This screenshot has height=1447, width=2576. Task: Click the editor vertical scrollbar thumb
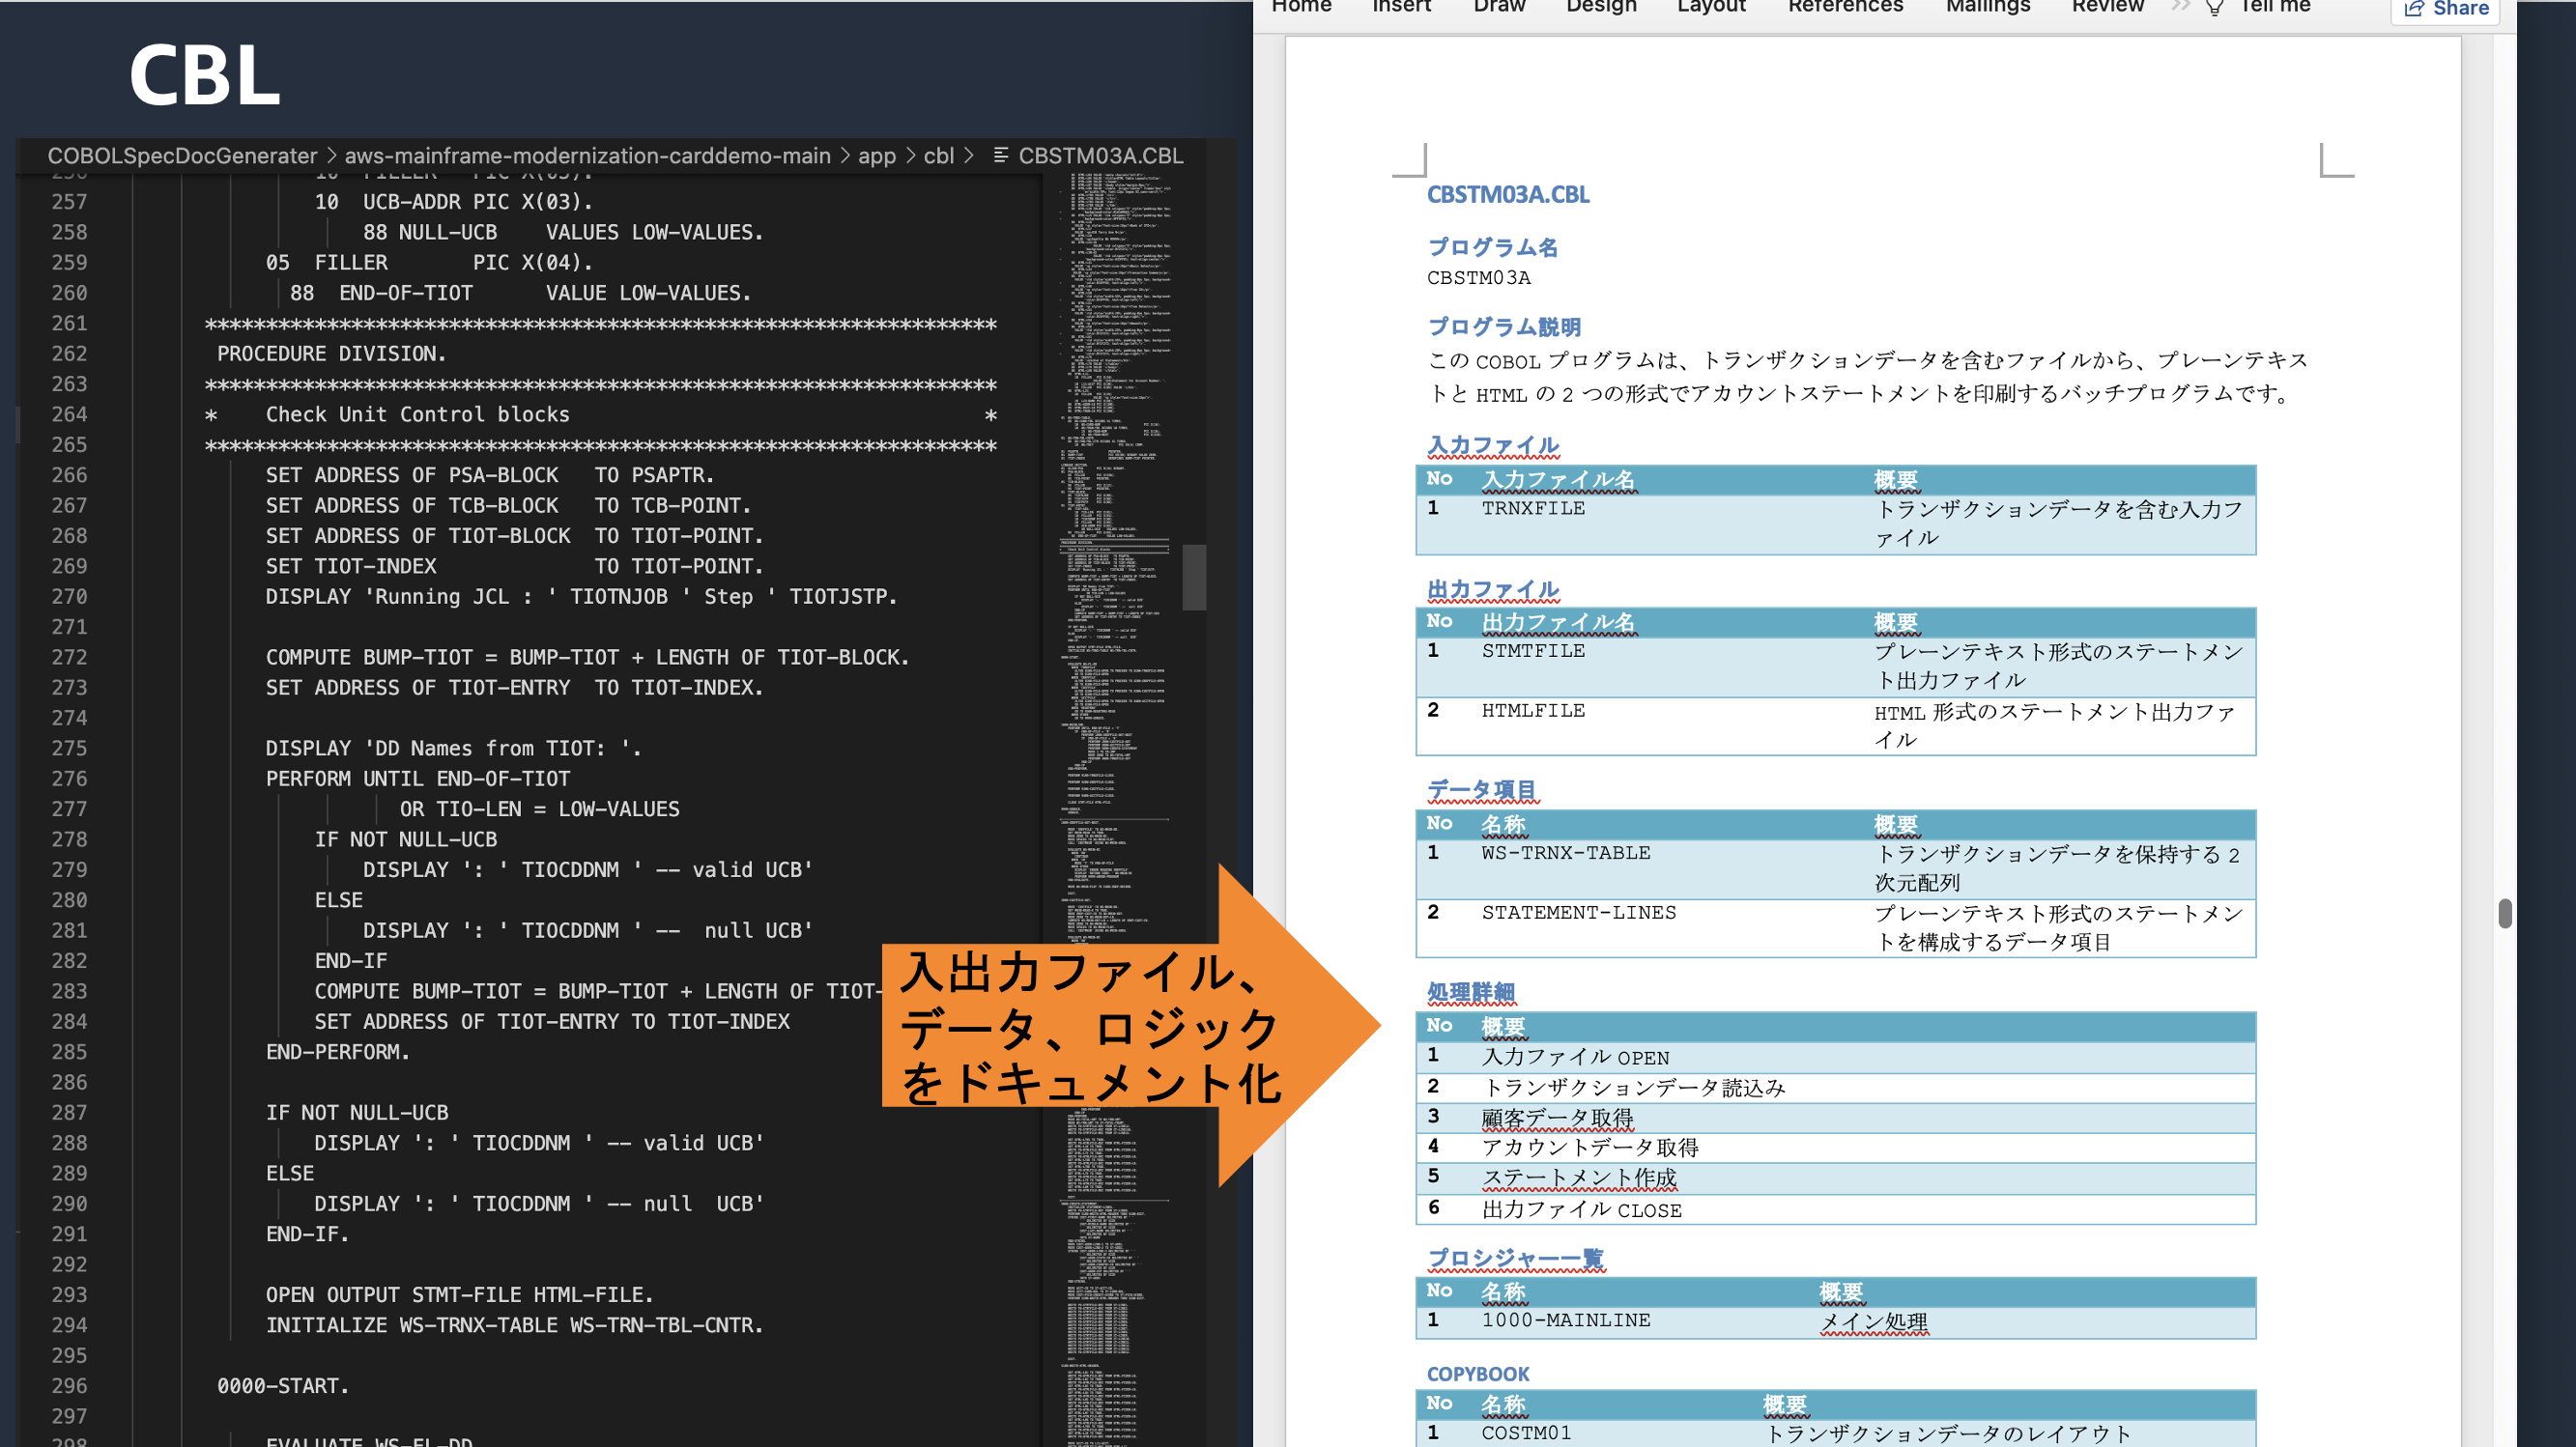[x=1194, y=577]
